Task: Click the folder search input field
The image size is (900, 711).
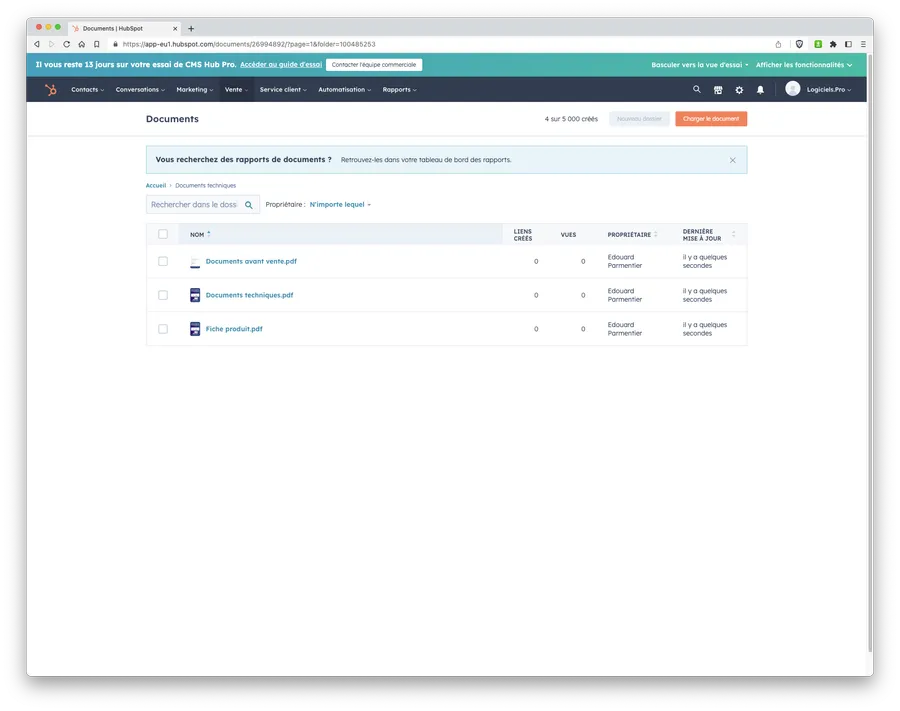Action: [195, 205]
